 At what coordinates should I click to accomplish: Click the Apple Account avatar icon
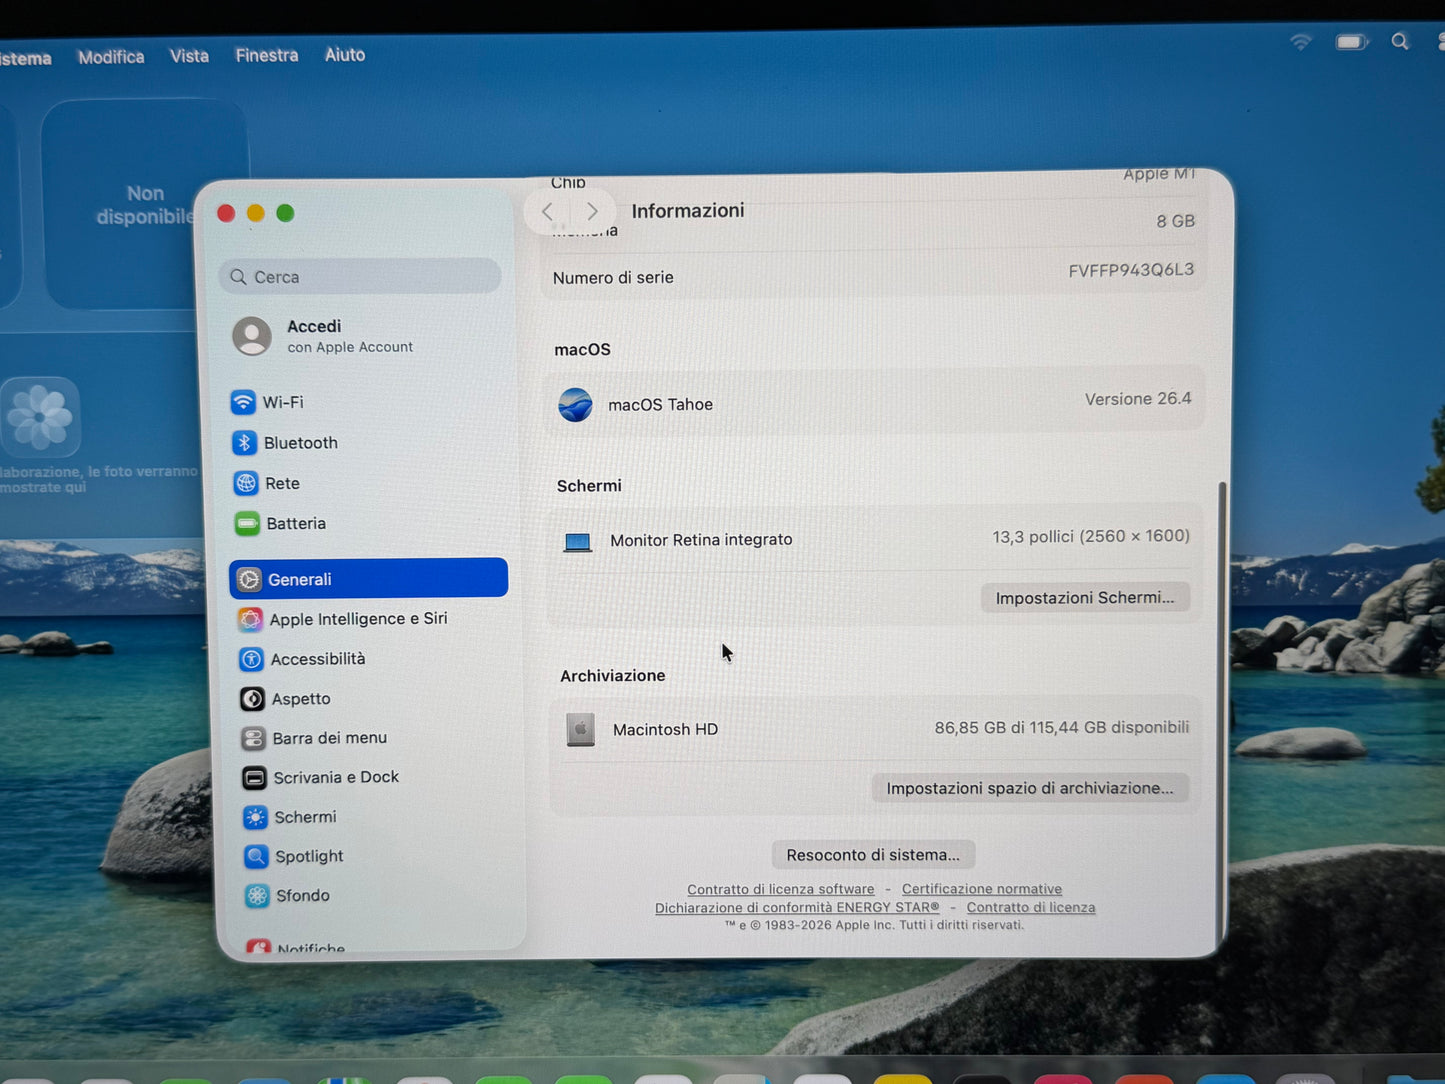[x=252, y=336]
